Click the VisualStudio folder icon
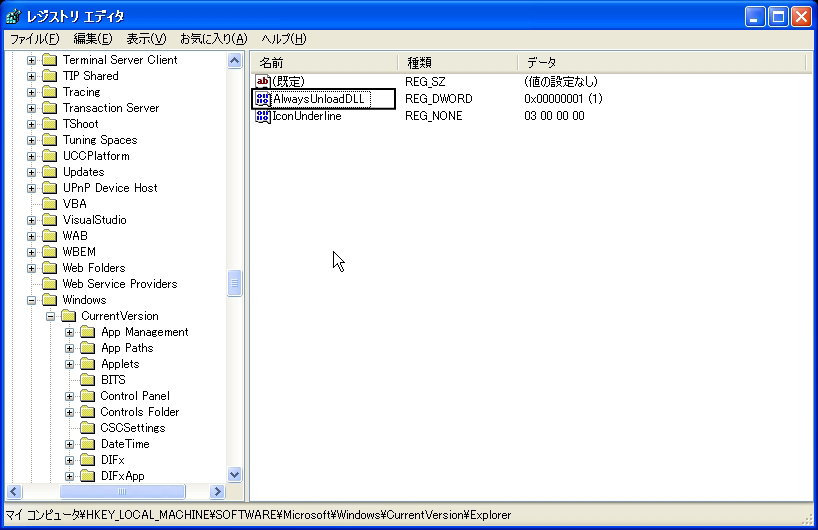This screenshot has width=818, height=530. (x=50, y=220)
